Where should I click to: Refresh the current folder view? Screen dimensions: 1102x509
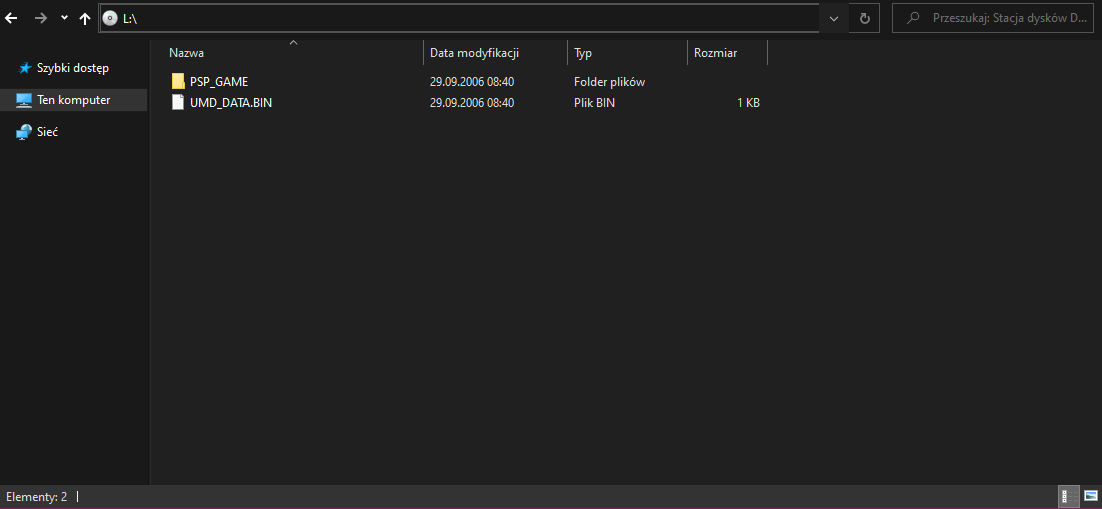(x=865, y=19)
